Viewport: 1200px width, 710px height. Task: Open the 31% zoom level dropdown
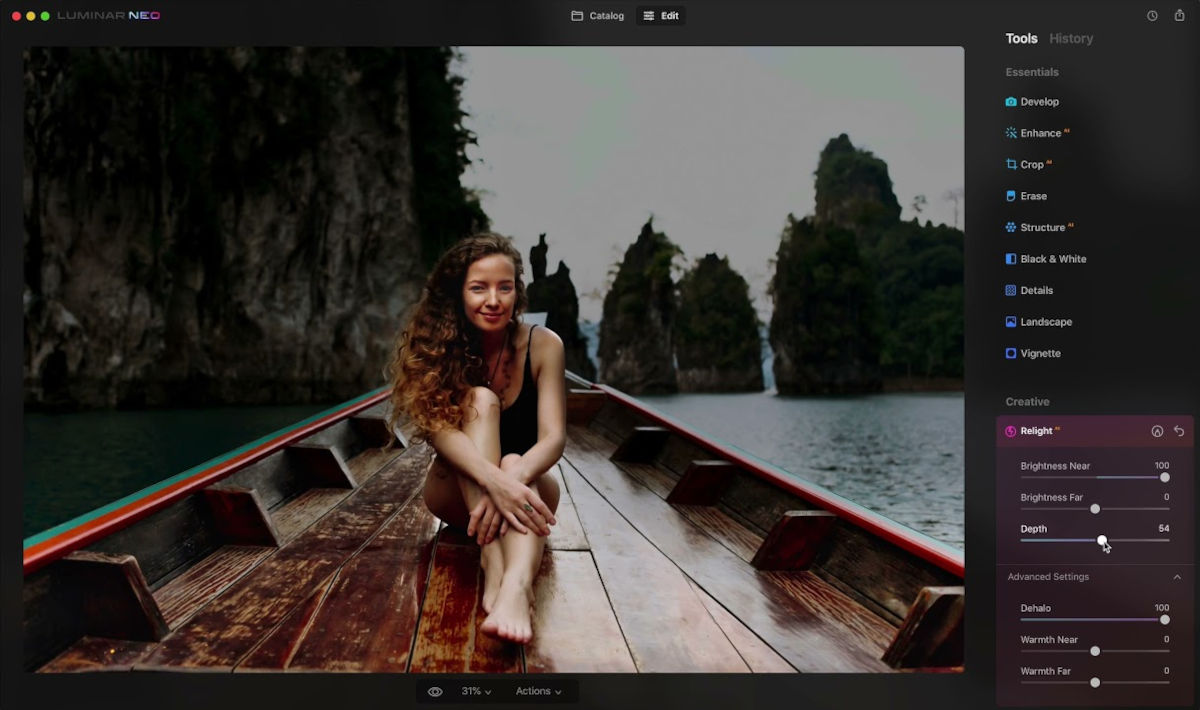pos(476,691)
